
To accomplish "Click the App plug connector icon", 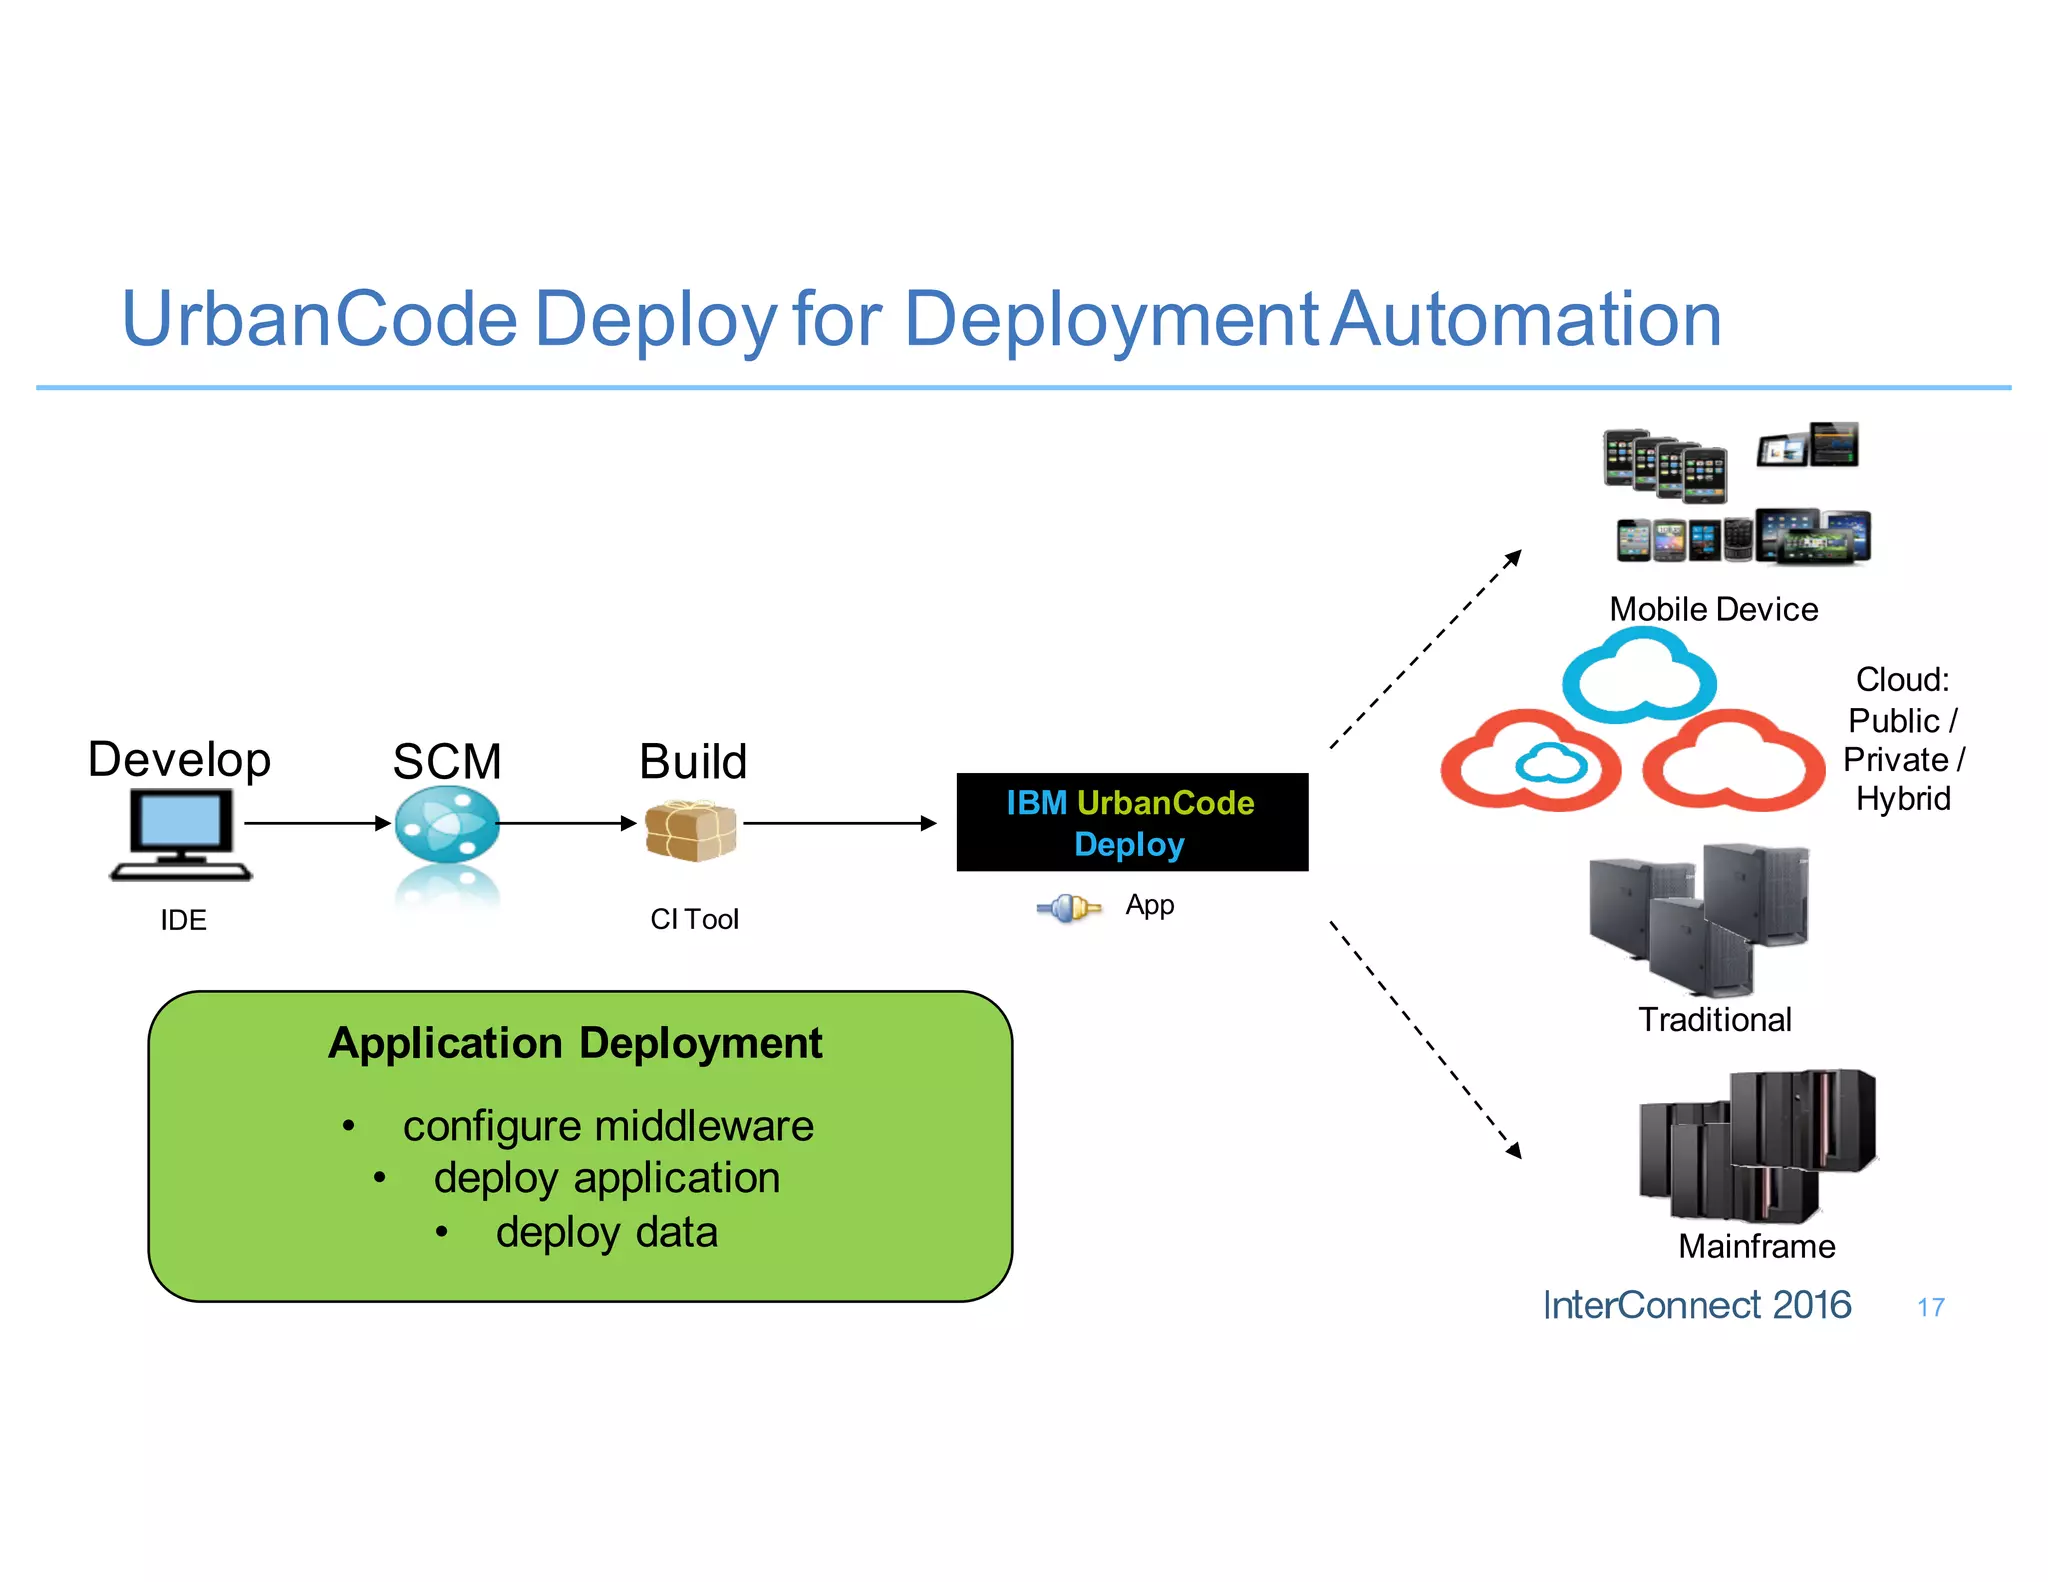I will (1068, 908).
